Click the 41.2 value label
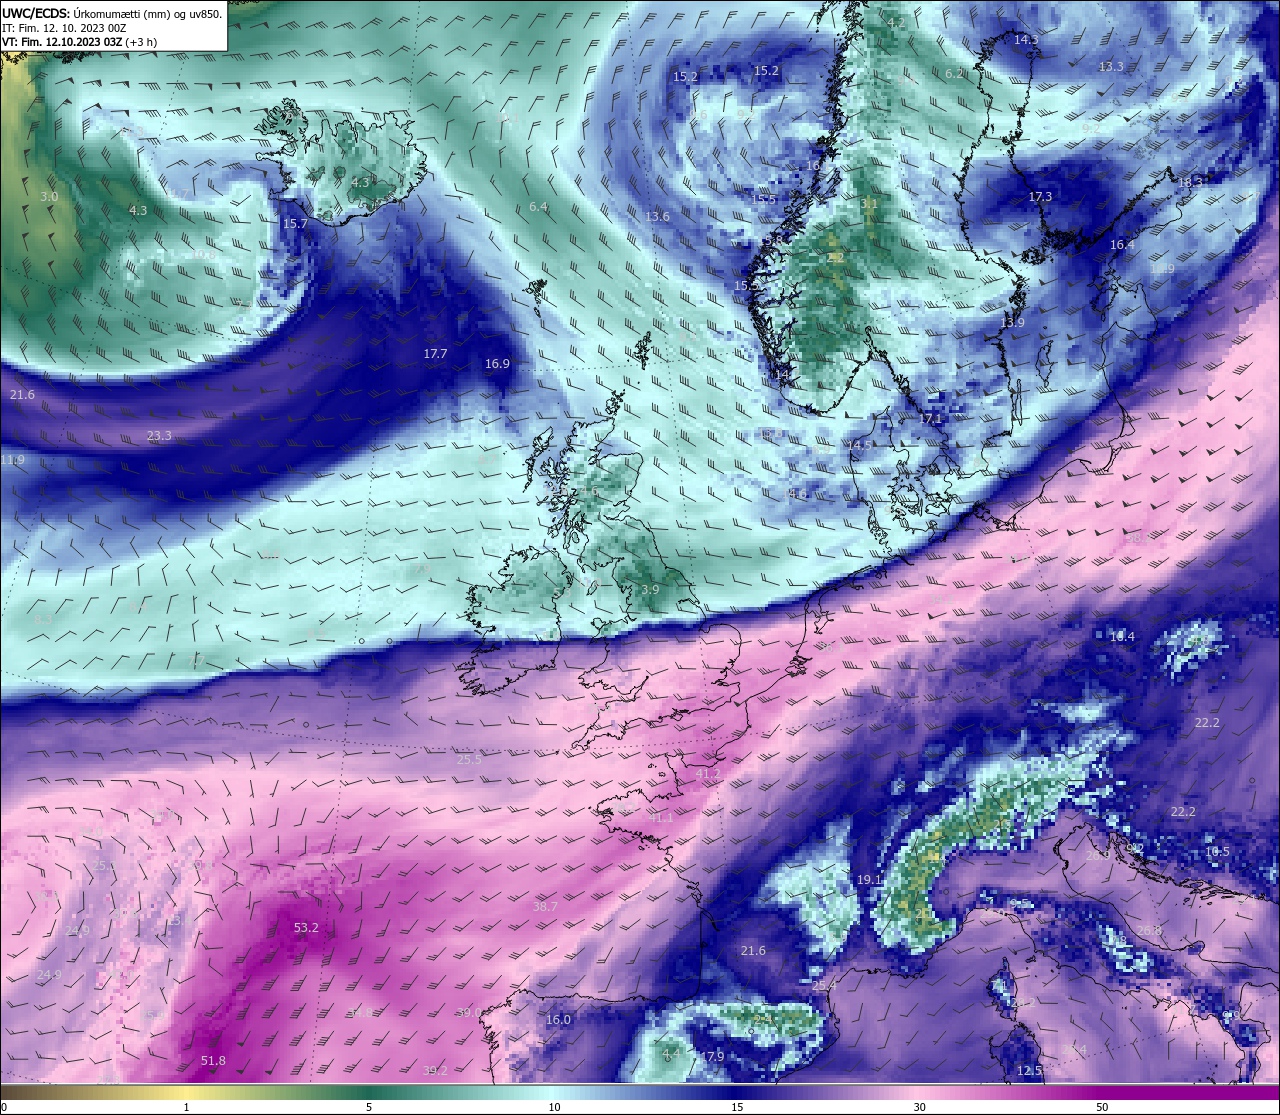 tap(708, 774)
